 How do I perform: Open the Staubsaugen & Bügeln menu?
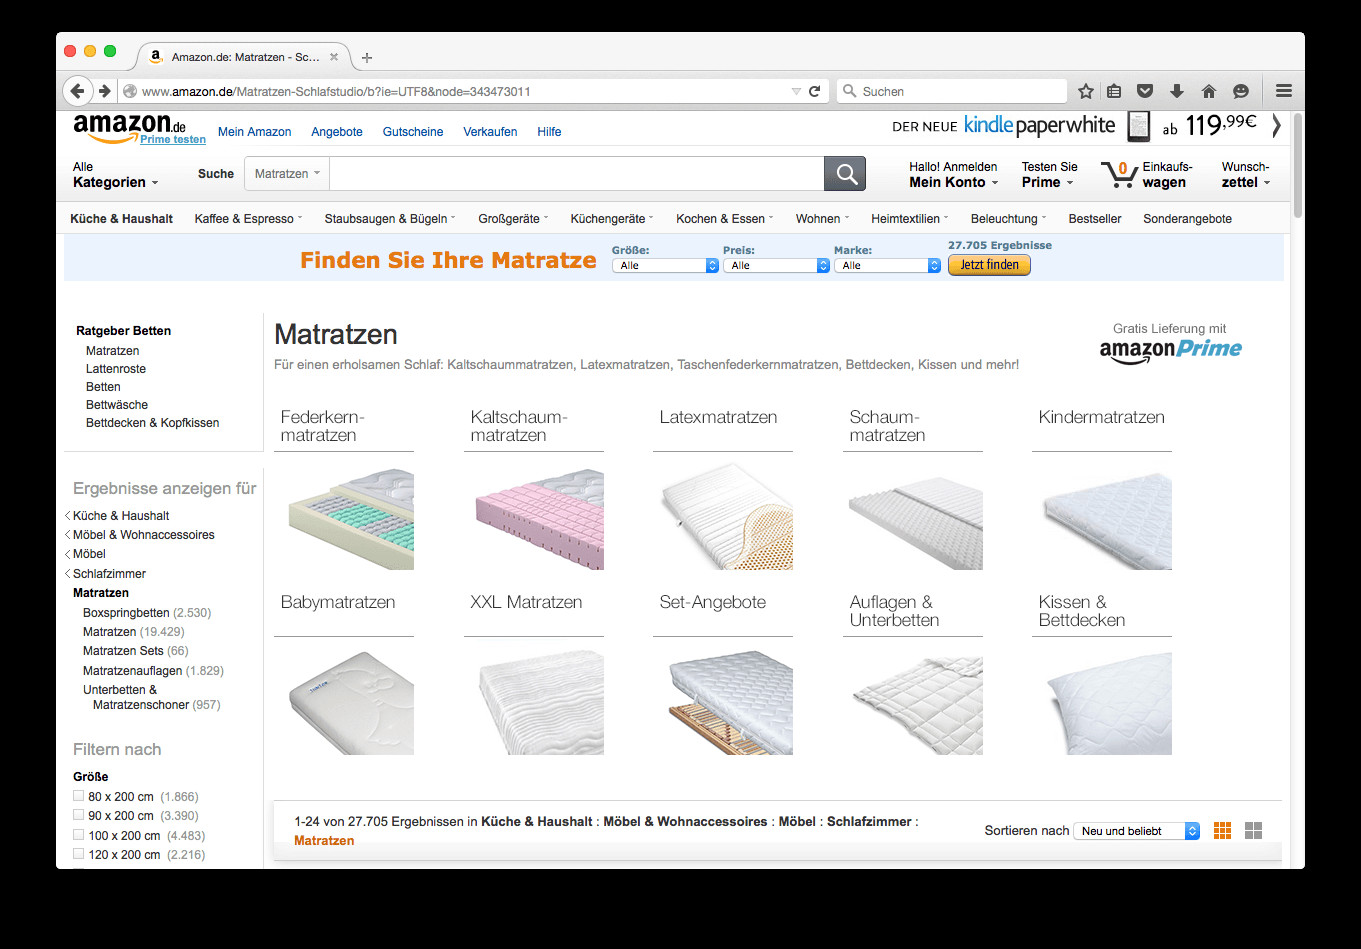pos(390,219)
